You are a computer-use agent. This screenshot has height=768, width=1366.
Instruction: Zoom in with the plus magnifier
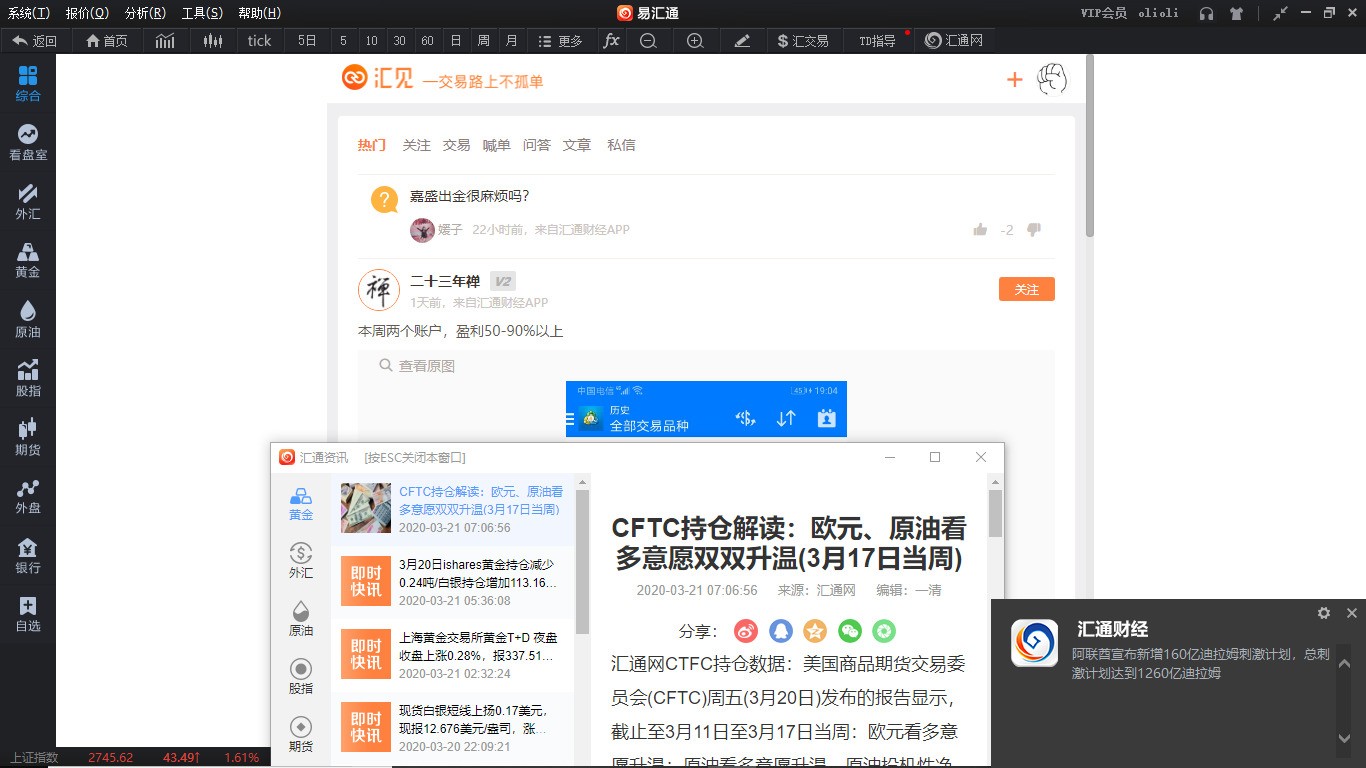[x=695, y=41]
